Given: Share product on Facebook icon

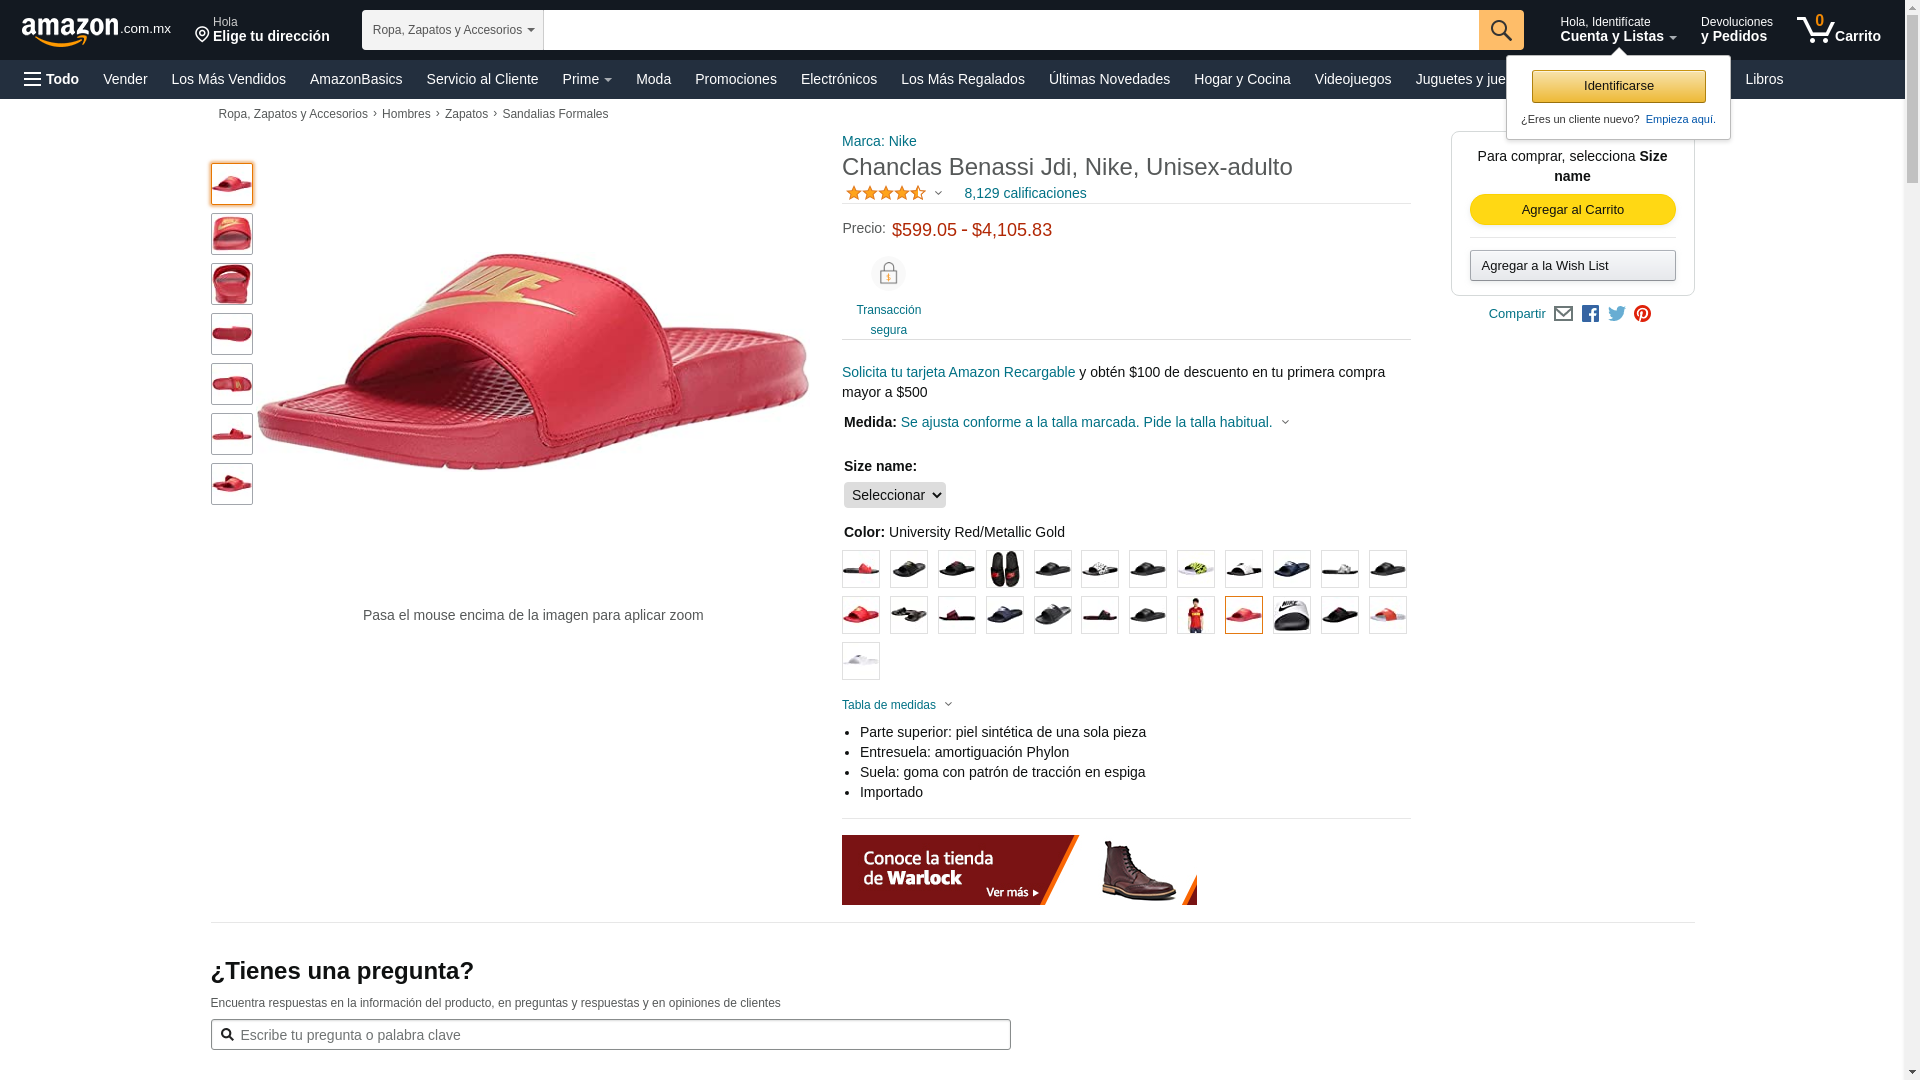Looking at the screenshot, I should 1590,314.
